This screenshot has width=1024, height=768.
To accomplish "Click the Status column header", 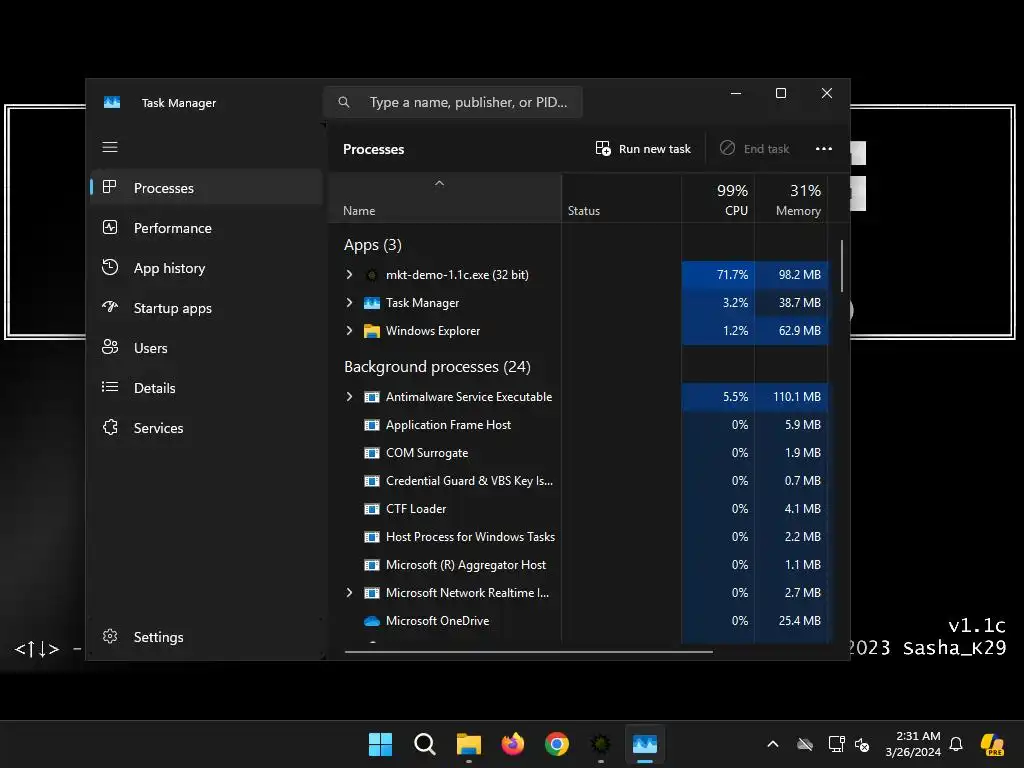I will click(x=622, y=199).
